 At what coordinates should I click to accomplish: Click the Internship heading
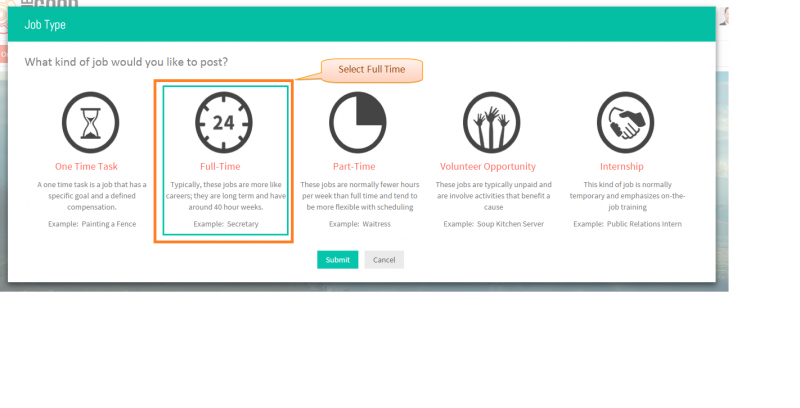(621, 166)
